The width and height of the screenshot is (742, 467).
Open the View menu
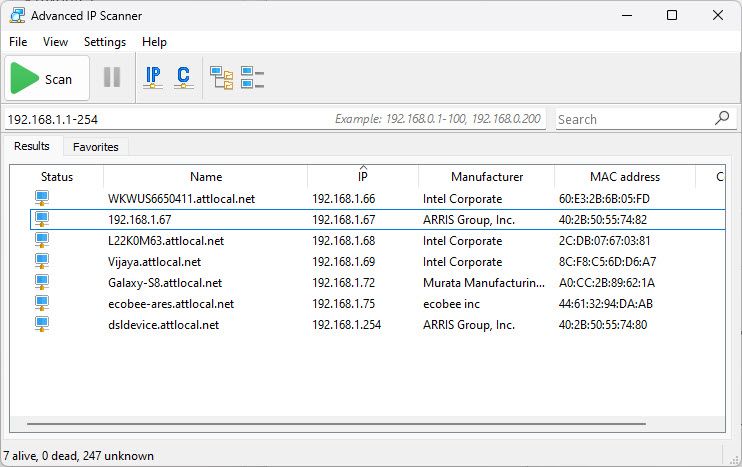[56, 42]
